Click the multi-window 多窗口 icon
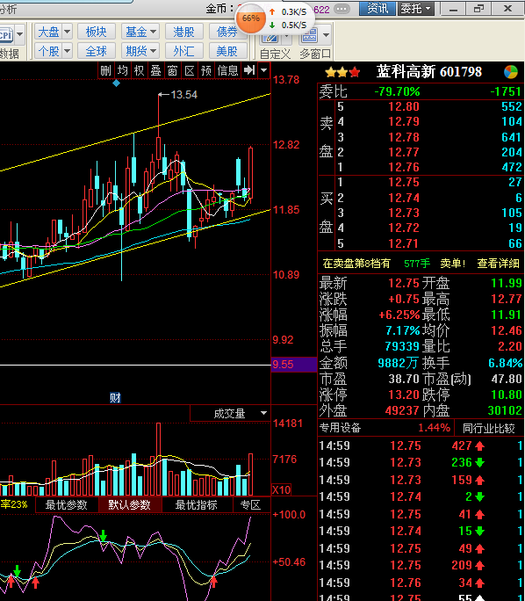 point(309,36)
